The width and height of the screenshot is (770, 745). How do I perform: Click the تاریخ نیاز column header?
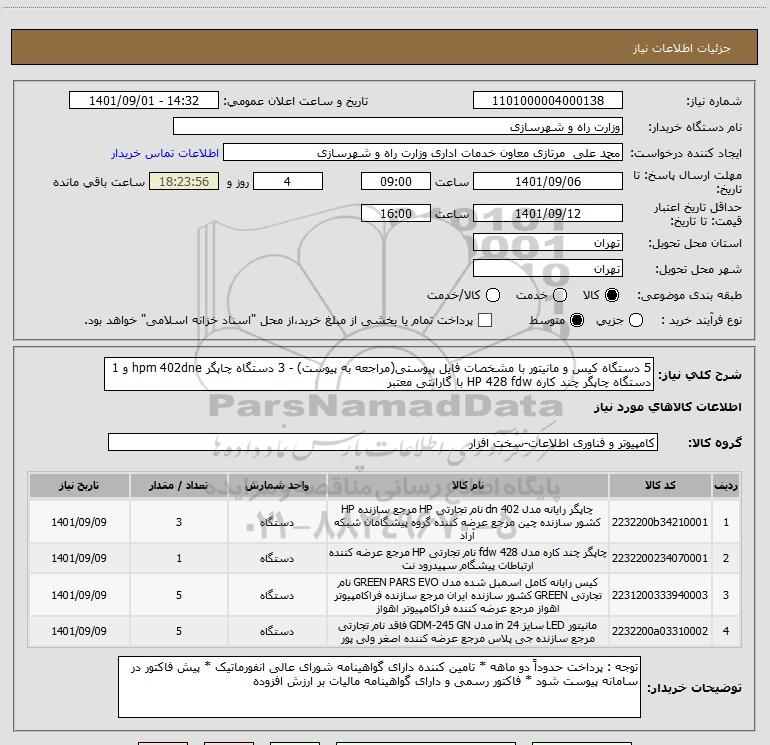(x=79, y=485)
